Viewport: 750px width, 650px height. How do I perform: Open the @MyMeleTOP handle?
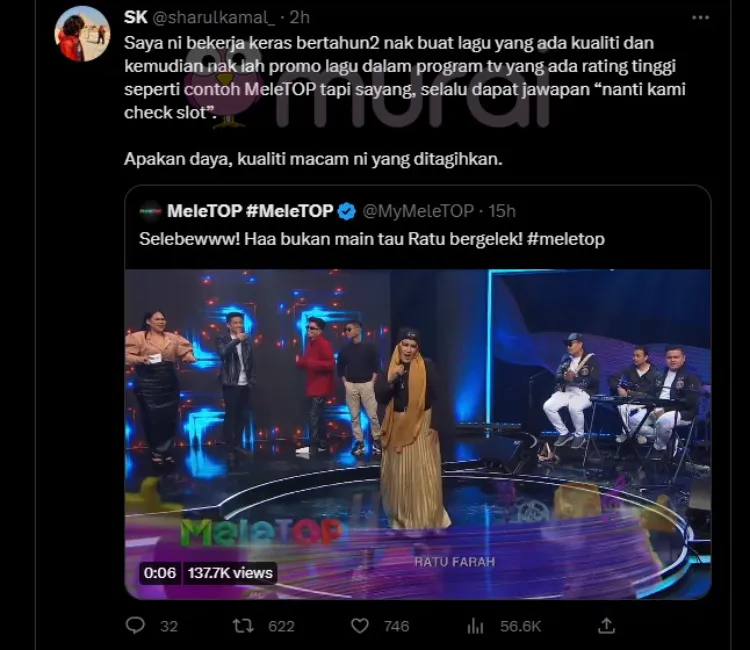click(418, 211)
